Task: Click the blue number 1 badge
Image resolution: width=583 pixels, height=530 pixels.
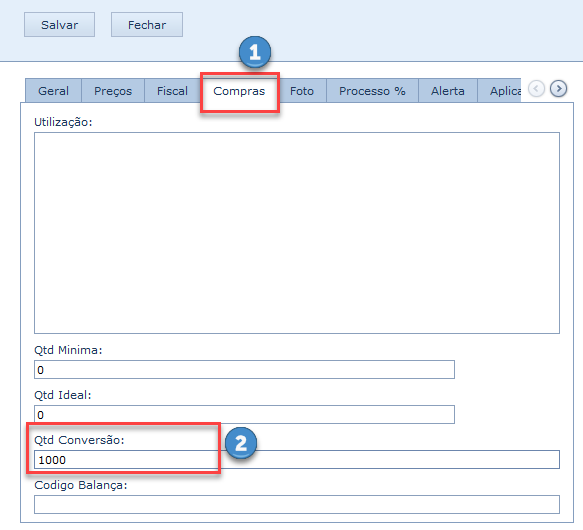Action: click(x=255, y=52)
